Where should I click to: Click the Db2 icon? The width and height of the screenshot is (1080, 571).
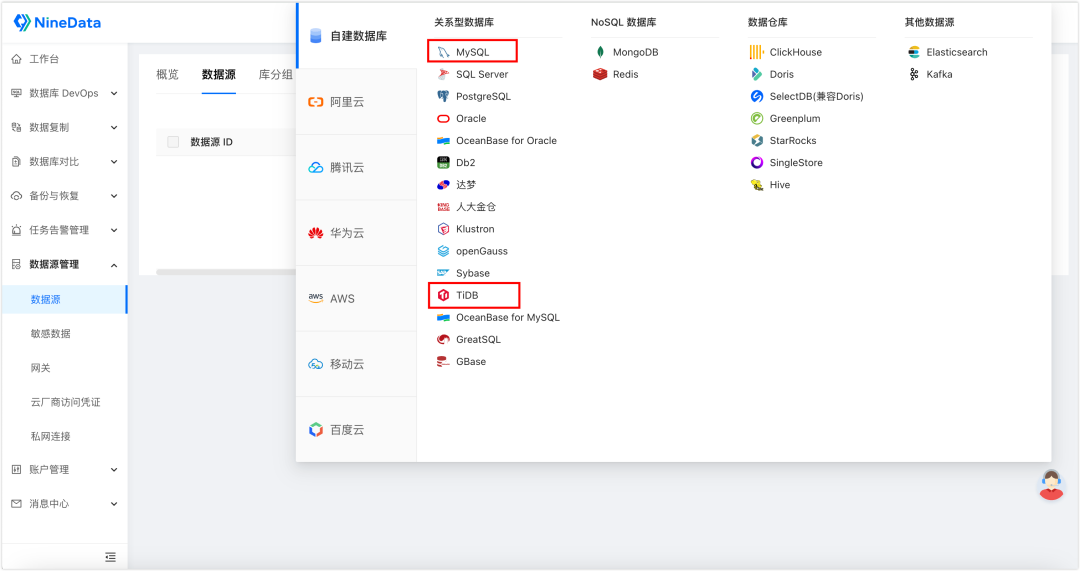444,163
